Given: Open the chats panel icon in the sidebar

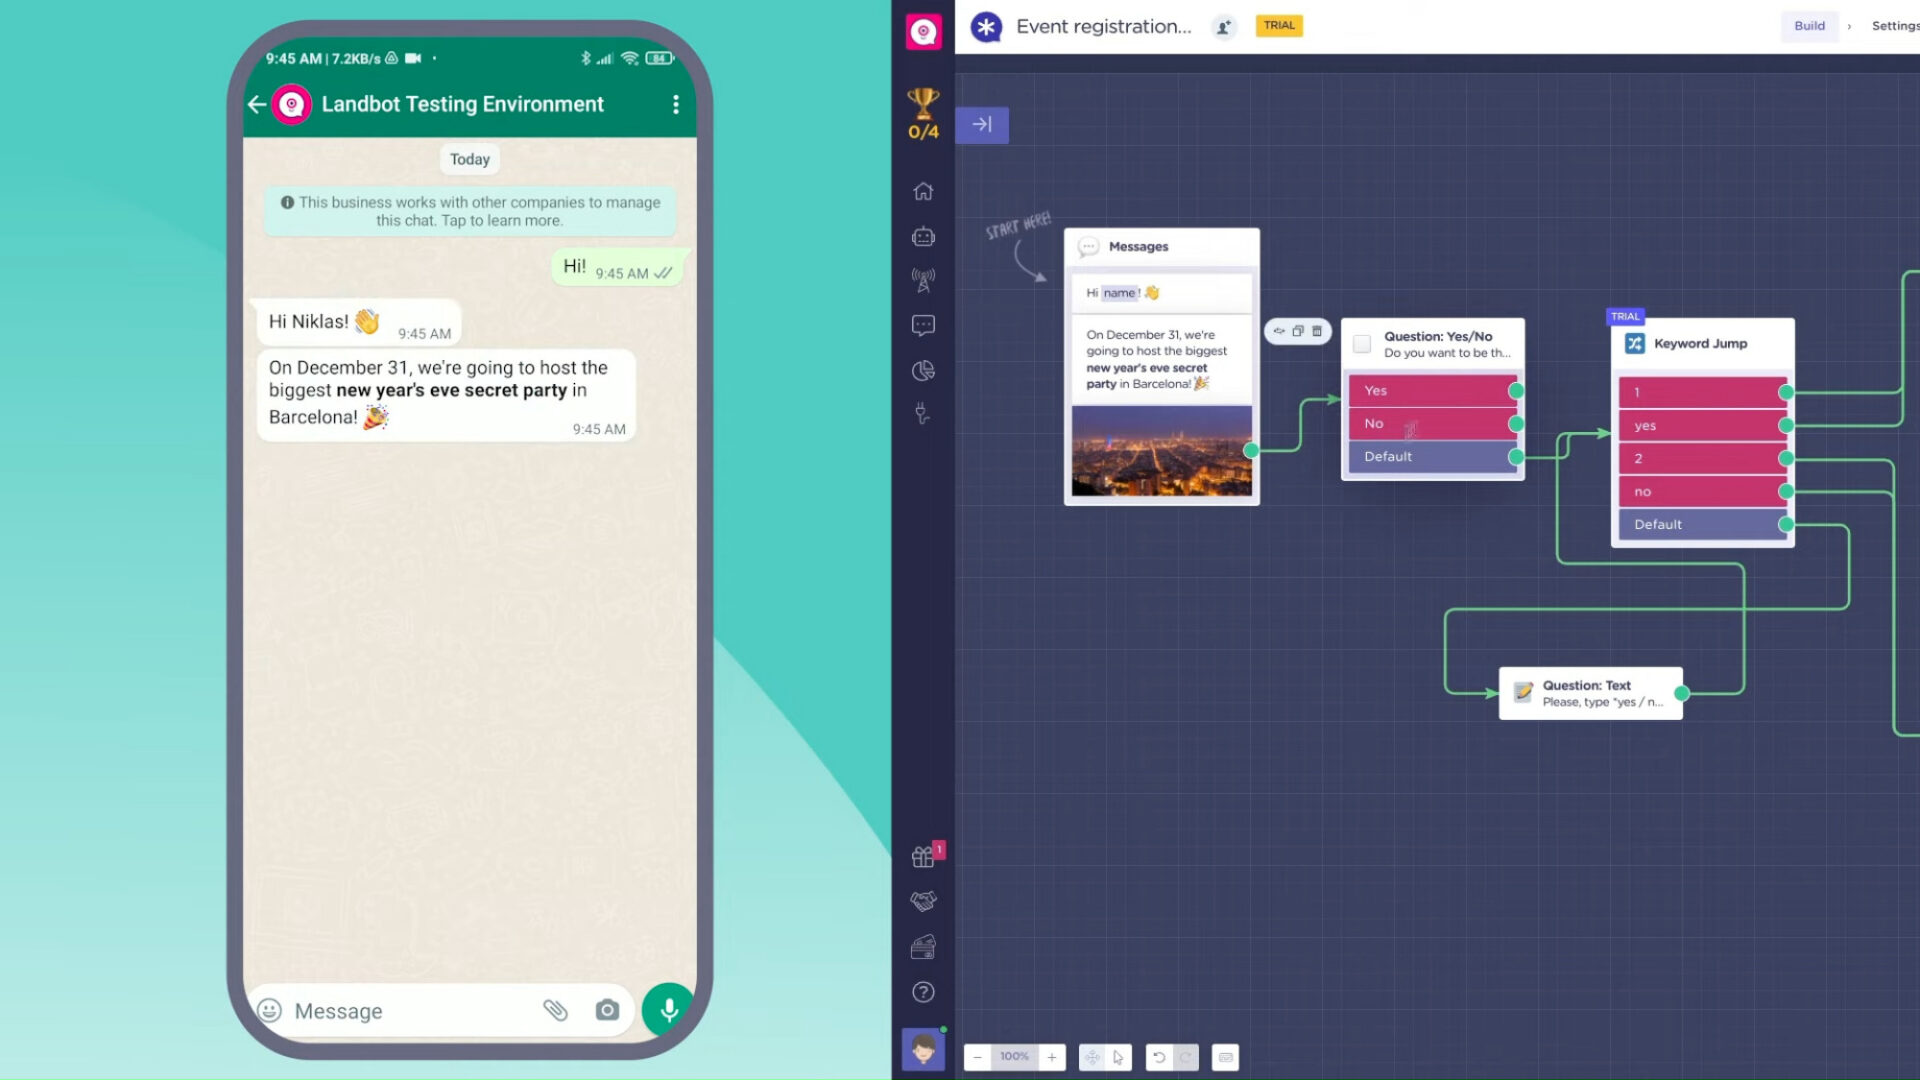Looking at the screenshot, I should pos(923,325).
